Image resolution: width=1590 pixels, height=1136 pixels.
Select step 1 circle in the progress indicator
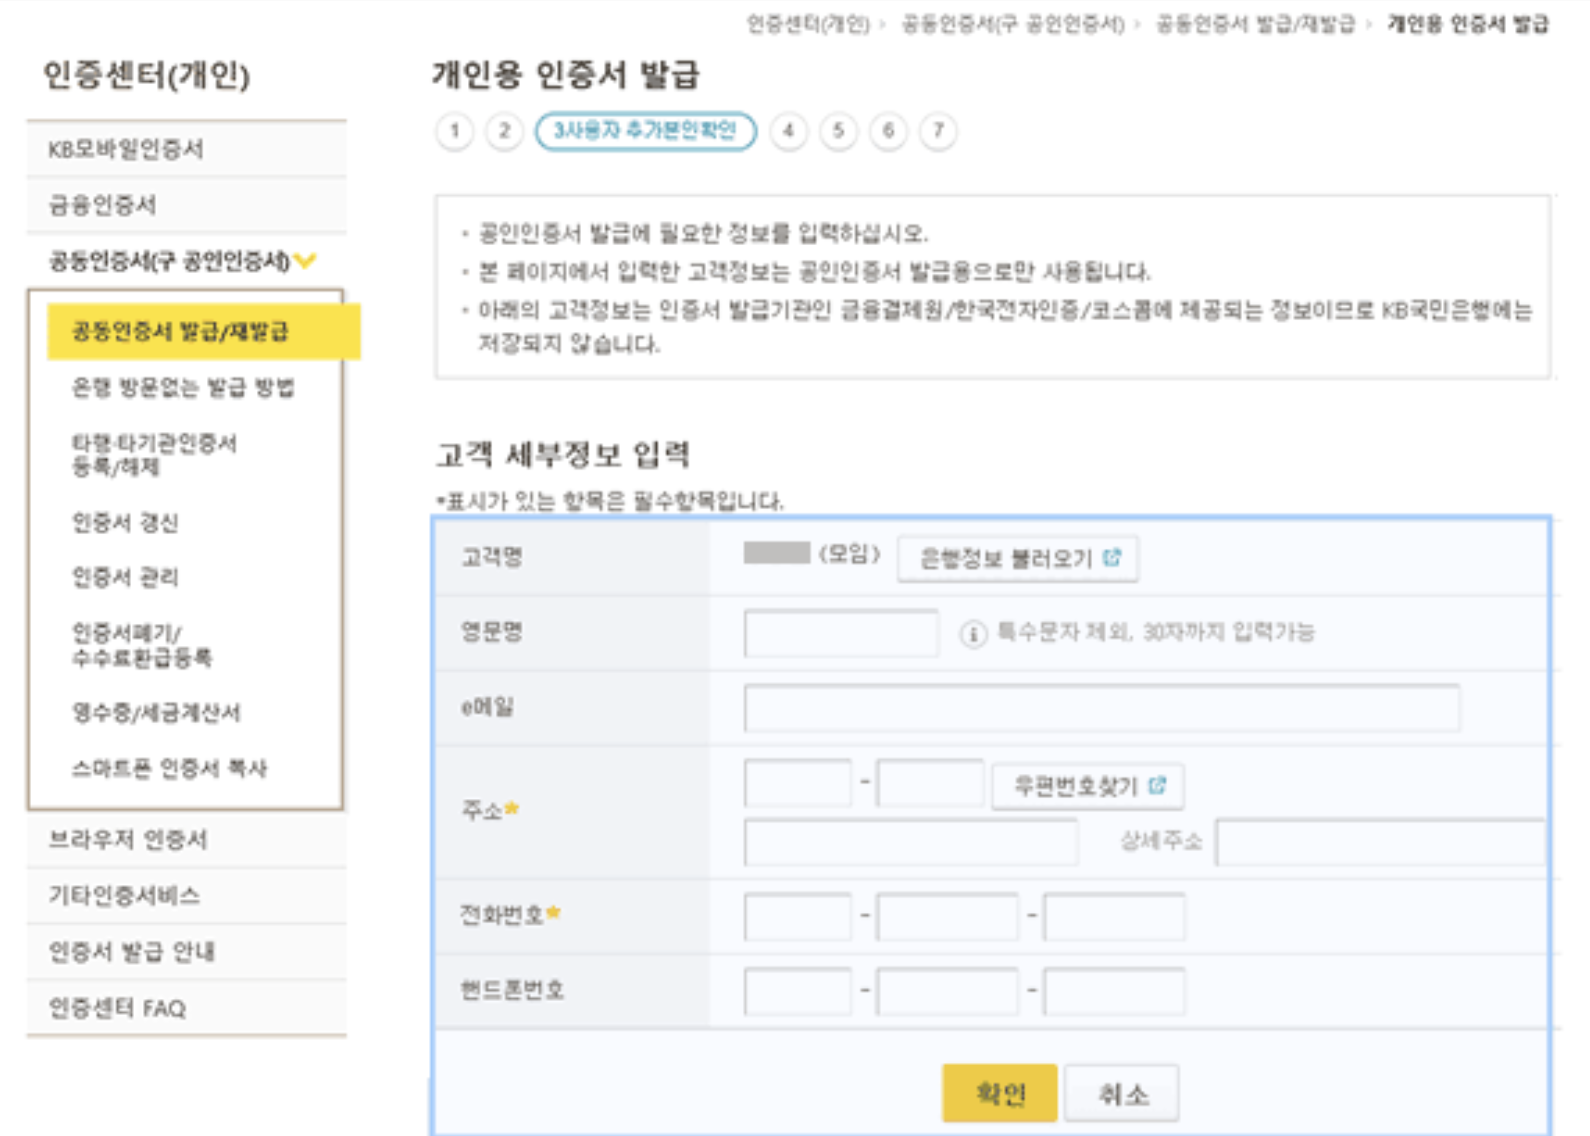coord(455,131)
